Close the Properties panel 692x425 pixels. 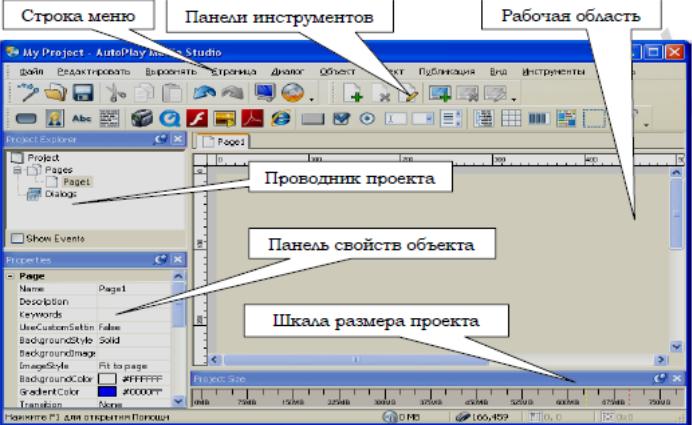coord(177,260)
